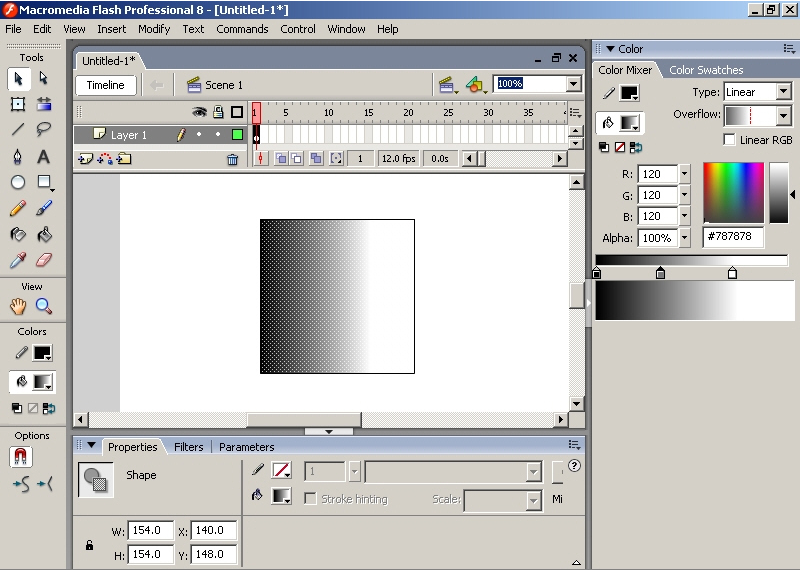
Task: Click the Timeline toggle button
Action: pos(106,85)
